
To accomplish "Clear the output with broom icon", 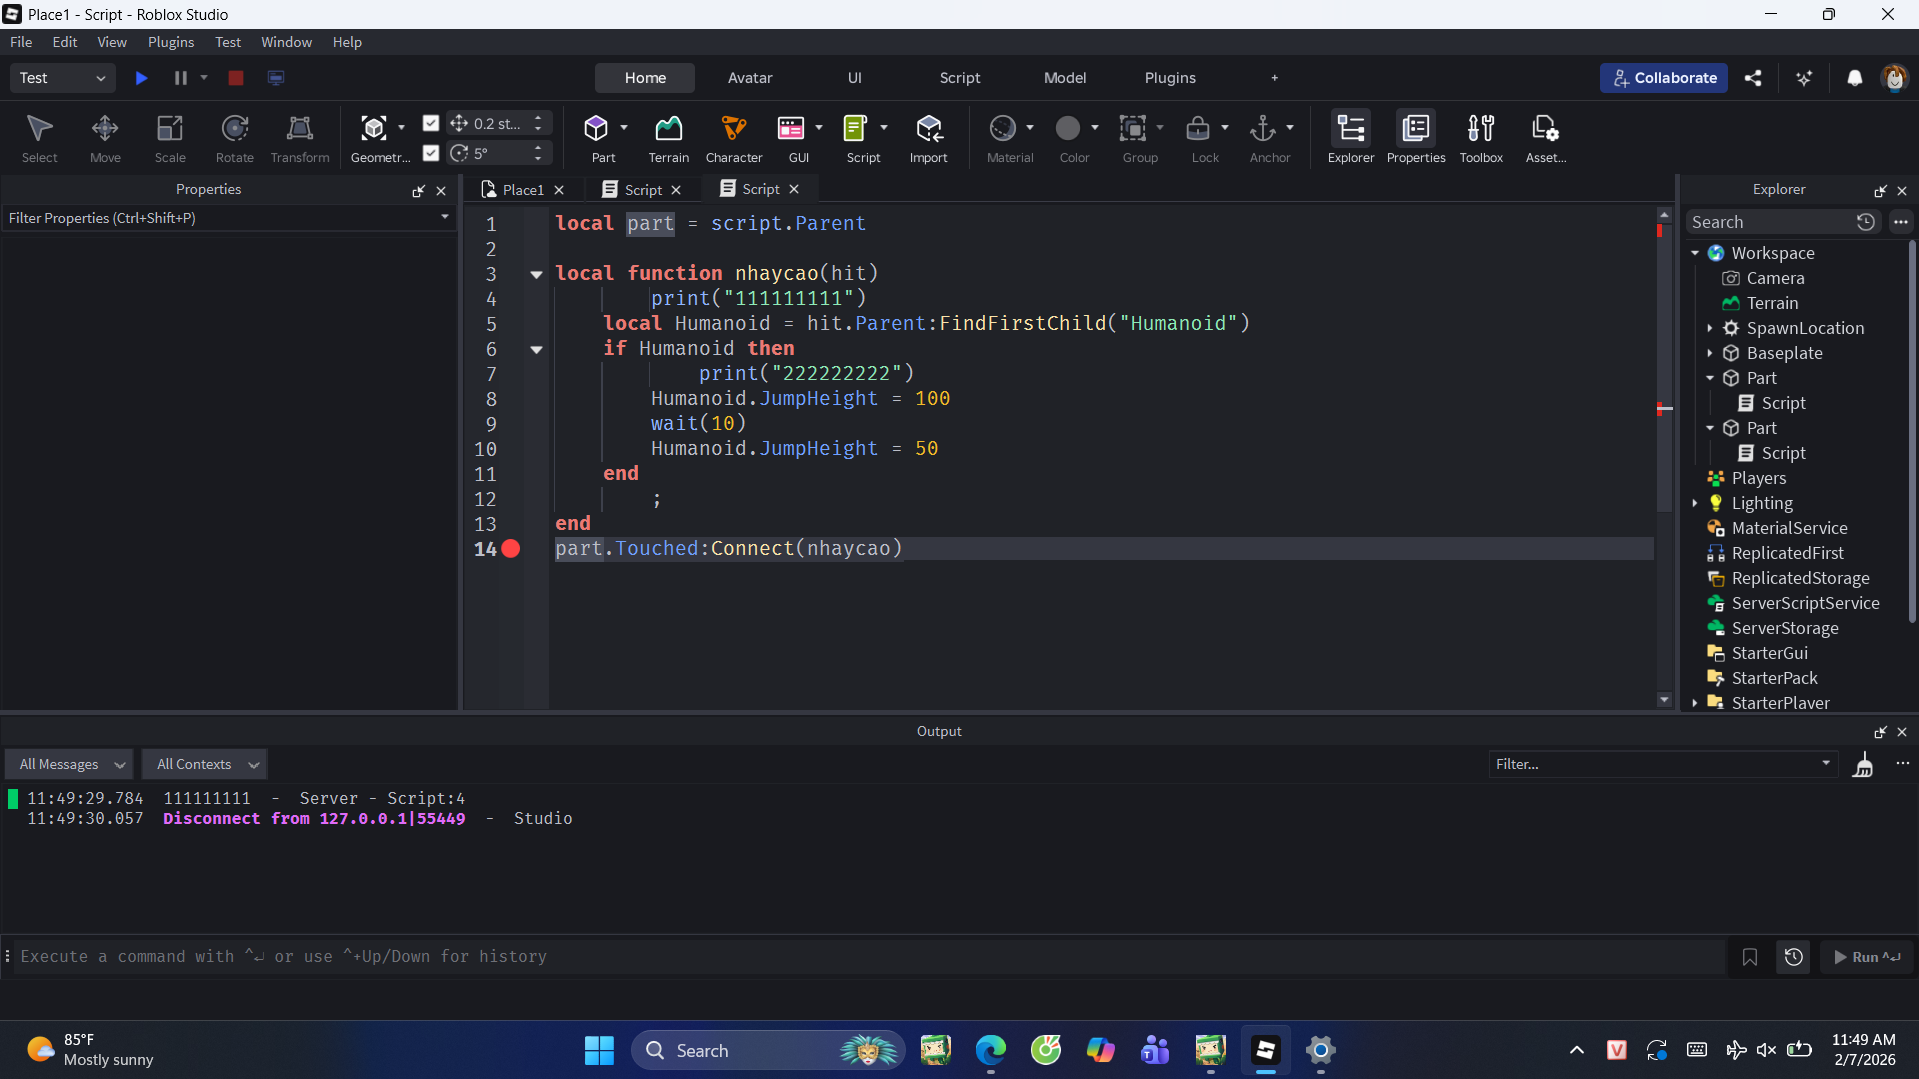I will [1863, 765].
